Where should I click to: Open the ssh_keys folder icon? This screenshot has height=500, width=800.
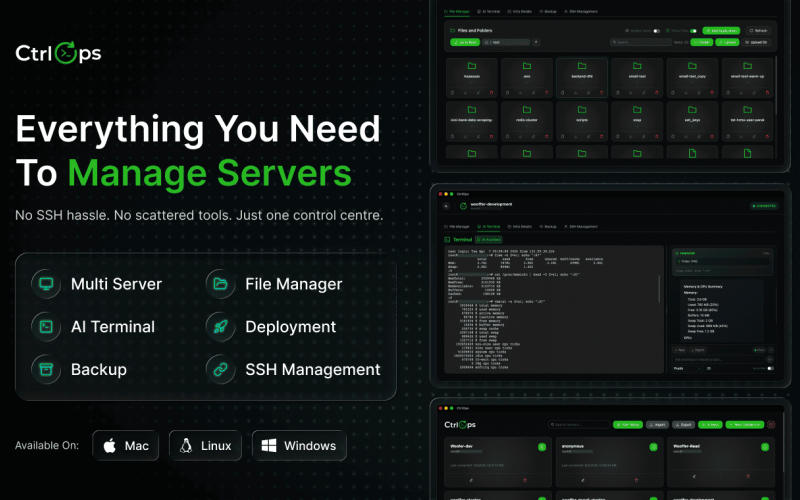692,110
